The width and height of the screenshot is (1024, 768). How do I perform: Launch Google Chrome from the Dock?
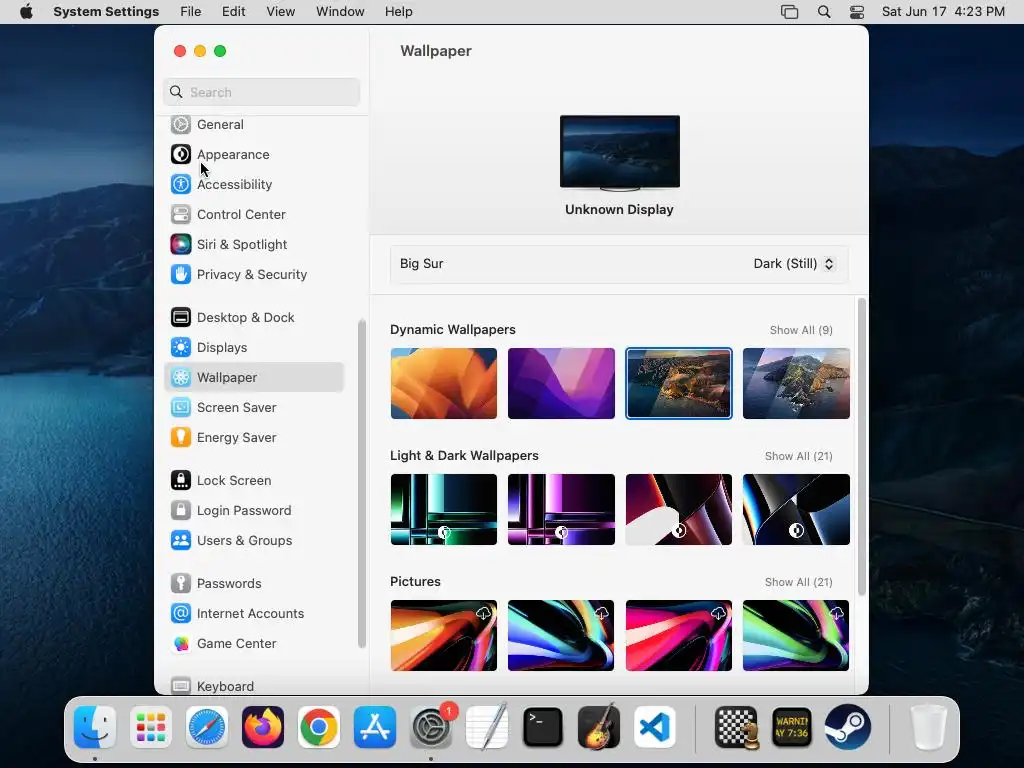tap(319, 727)
